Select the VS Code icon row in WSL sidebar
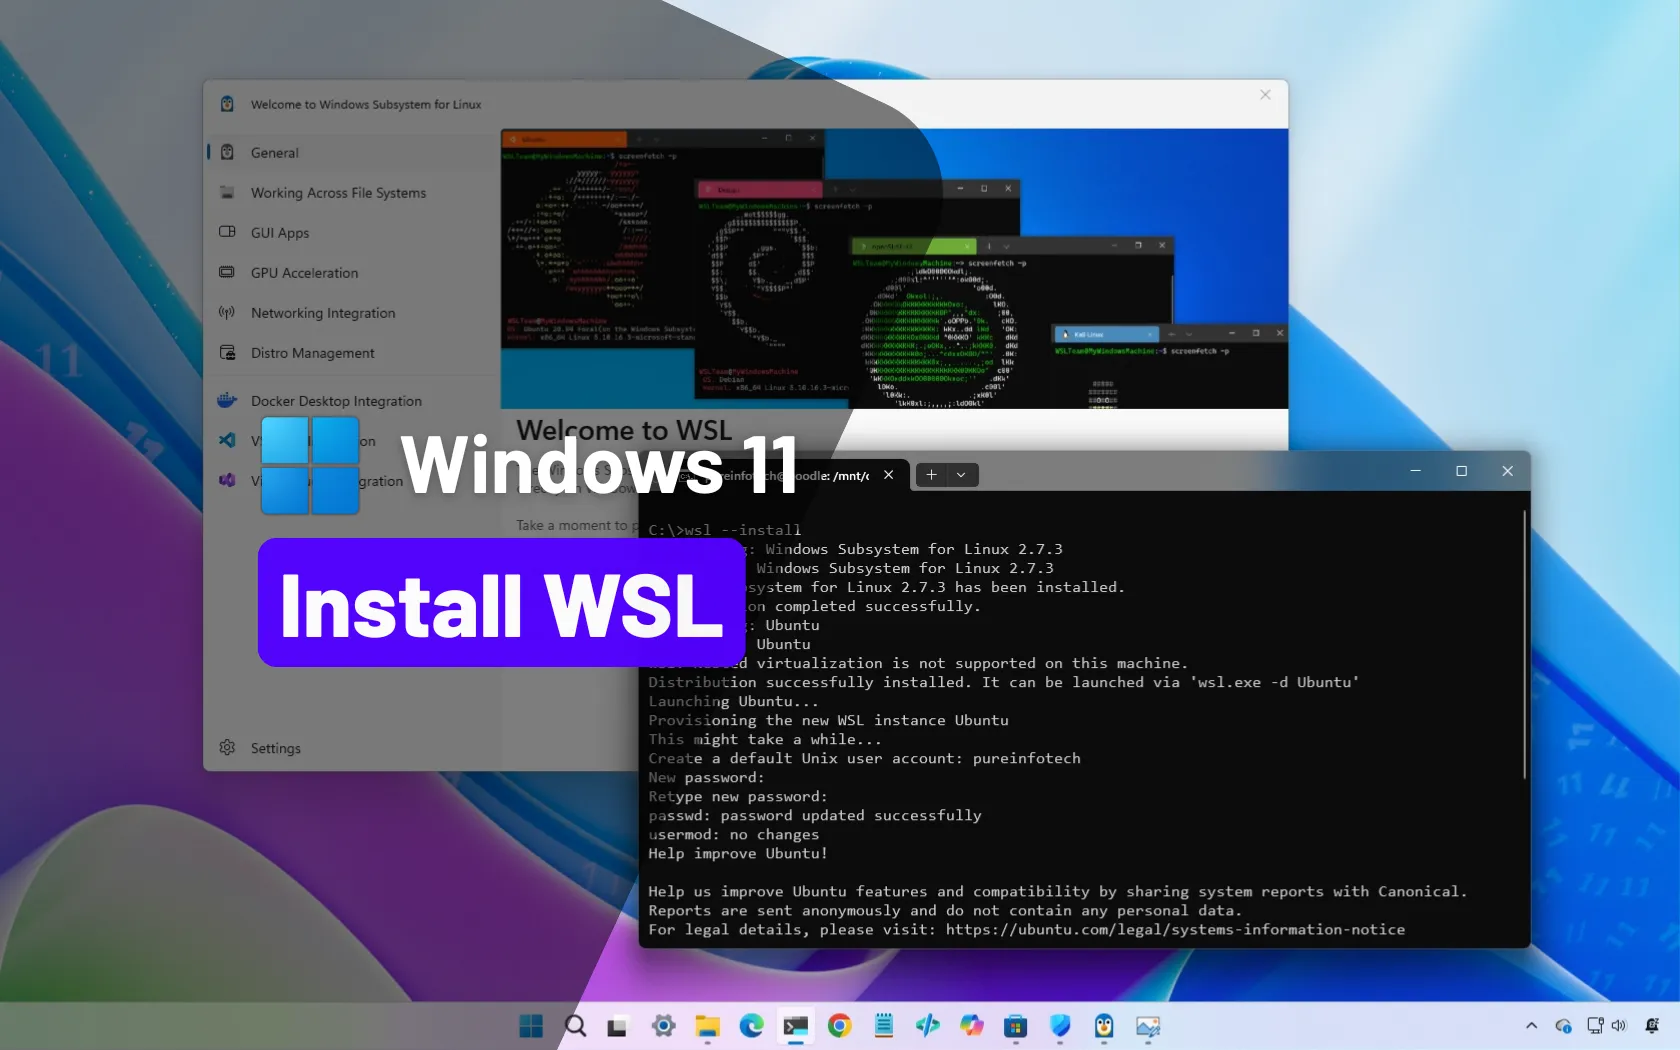This screenshot has height=1050, width=1680. click(227, 441)
